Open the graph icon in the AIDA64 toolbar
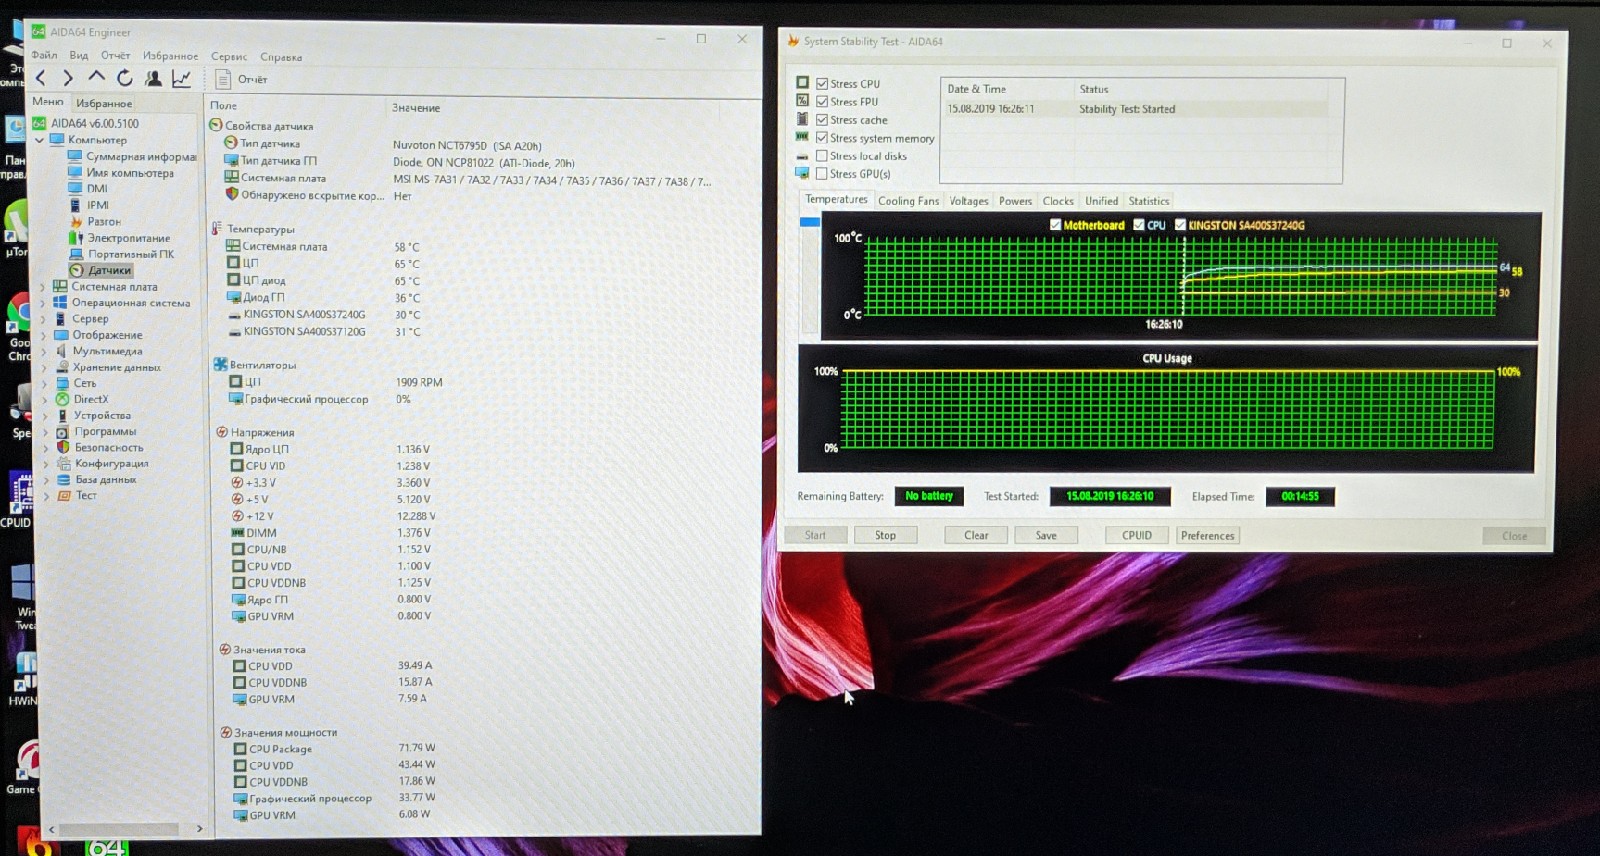1600x856 pixels. click(181, 78)
